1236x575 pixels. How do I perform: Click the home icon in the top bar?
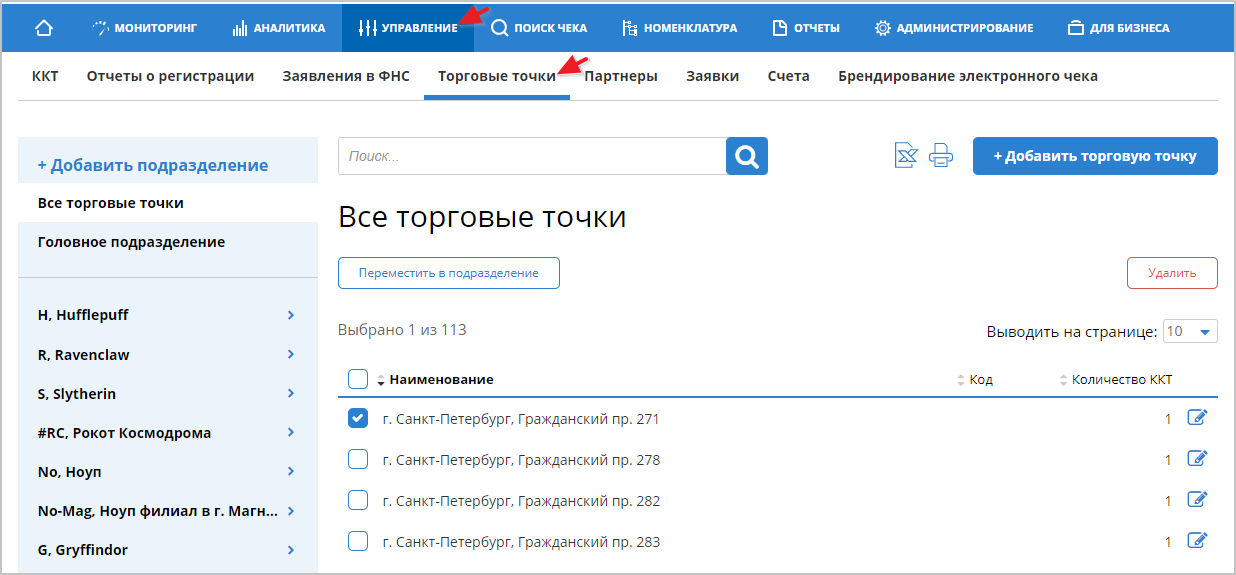(43, 28)
